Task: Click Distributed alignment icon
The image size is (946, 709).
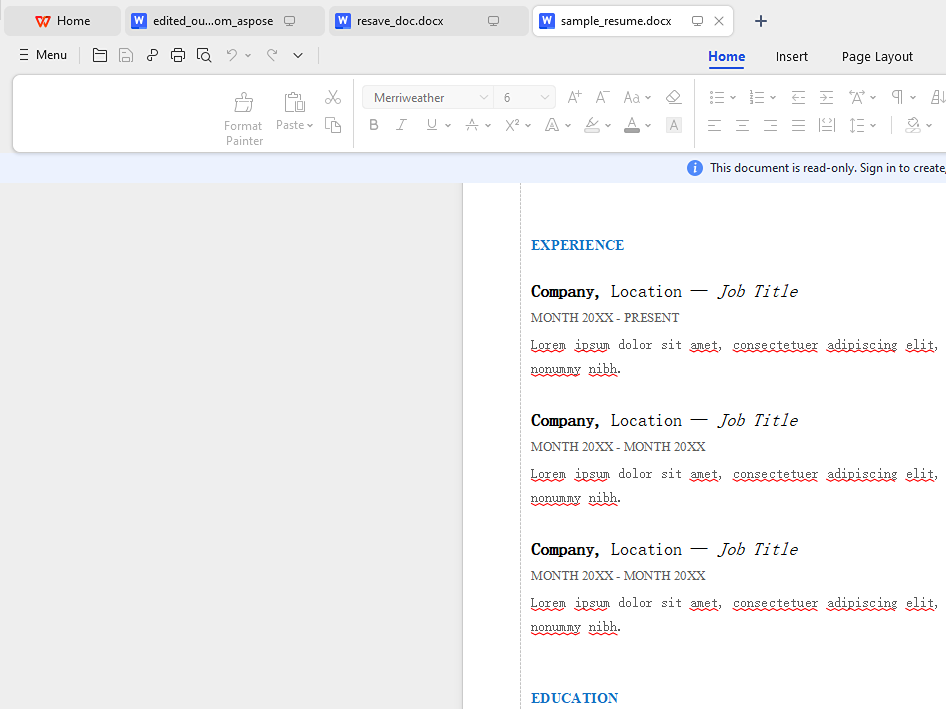Action: click(827, 125)
